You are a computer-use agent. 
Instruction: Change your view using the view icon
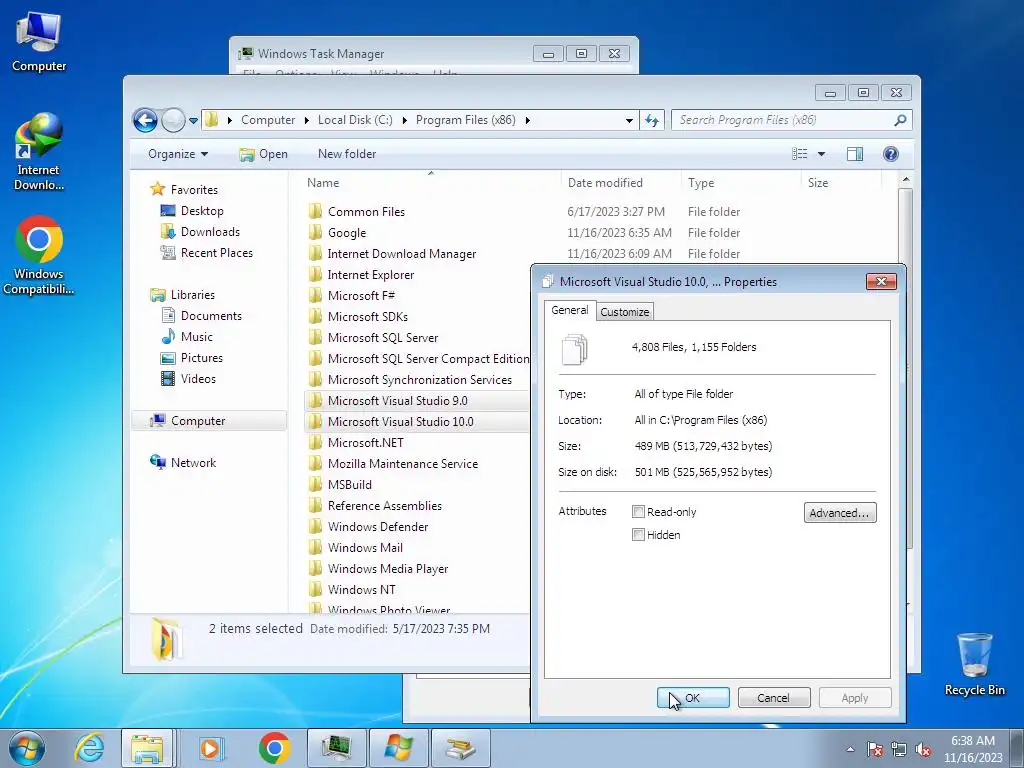tap(800, 154)
